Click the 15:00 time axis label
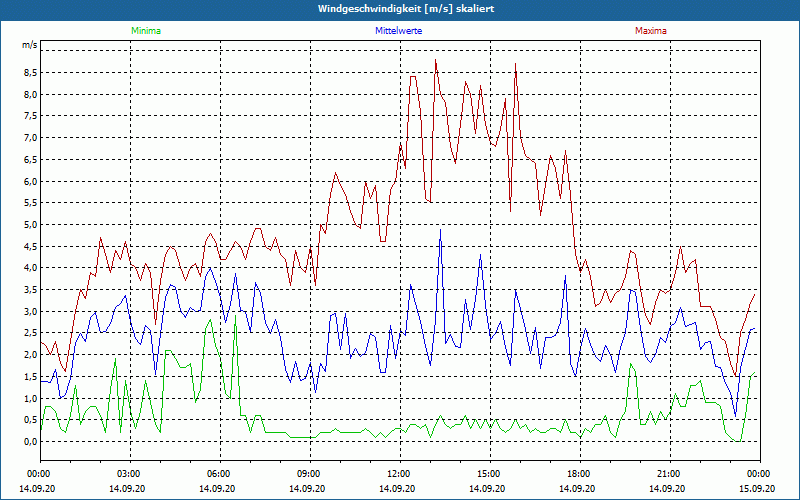The height and width of the screenshot is (500, 800). (x=487, y=474)
